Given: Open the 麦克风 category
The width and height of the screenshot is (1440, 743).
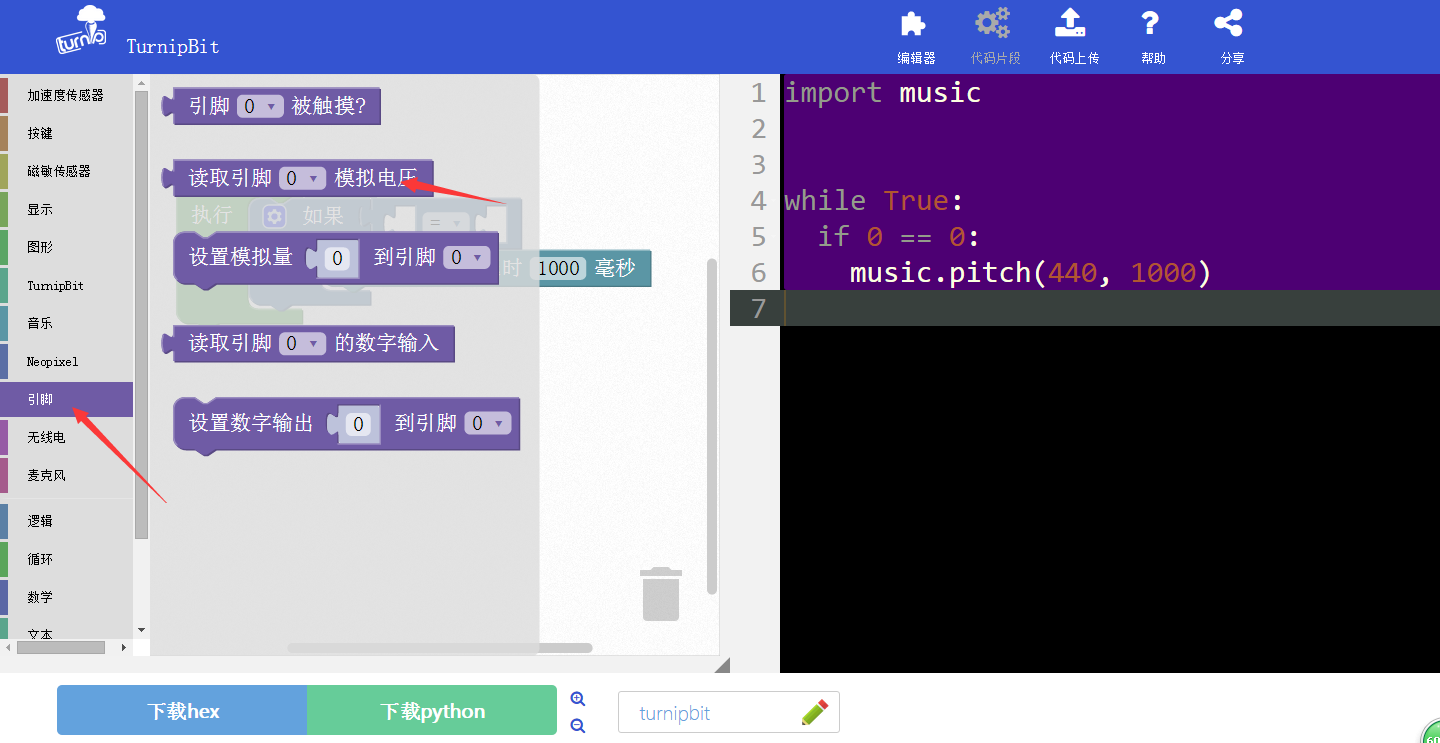Looking at the screenshot, I should 66,475.
